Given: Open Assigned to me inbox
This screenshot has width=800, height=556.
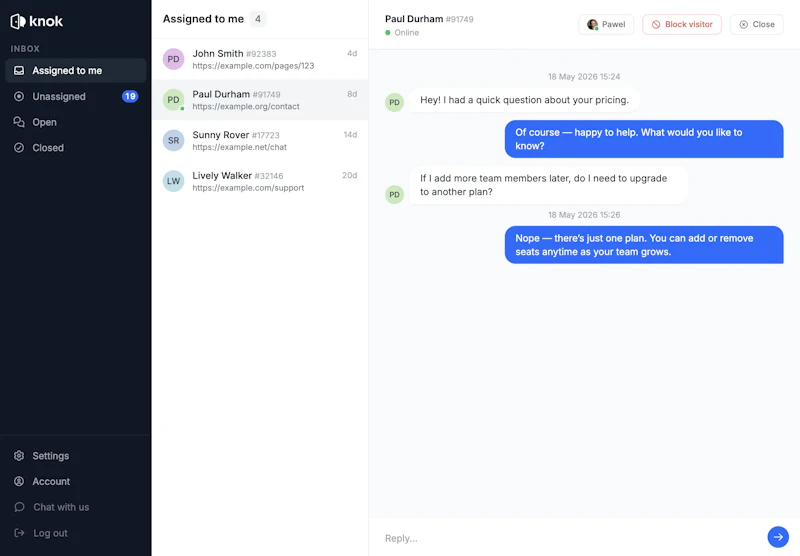Looking at the screenshot, I should point(76,70).
